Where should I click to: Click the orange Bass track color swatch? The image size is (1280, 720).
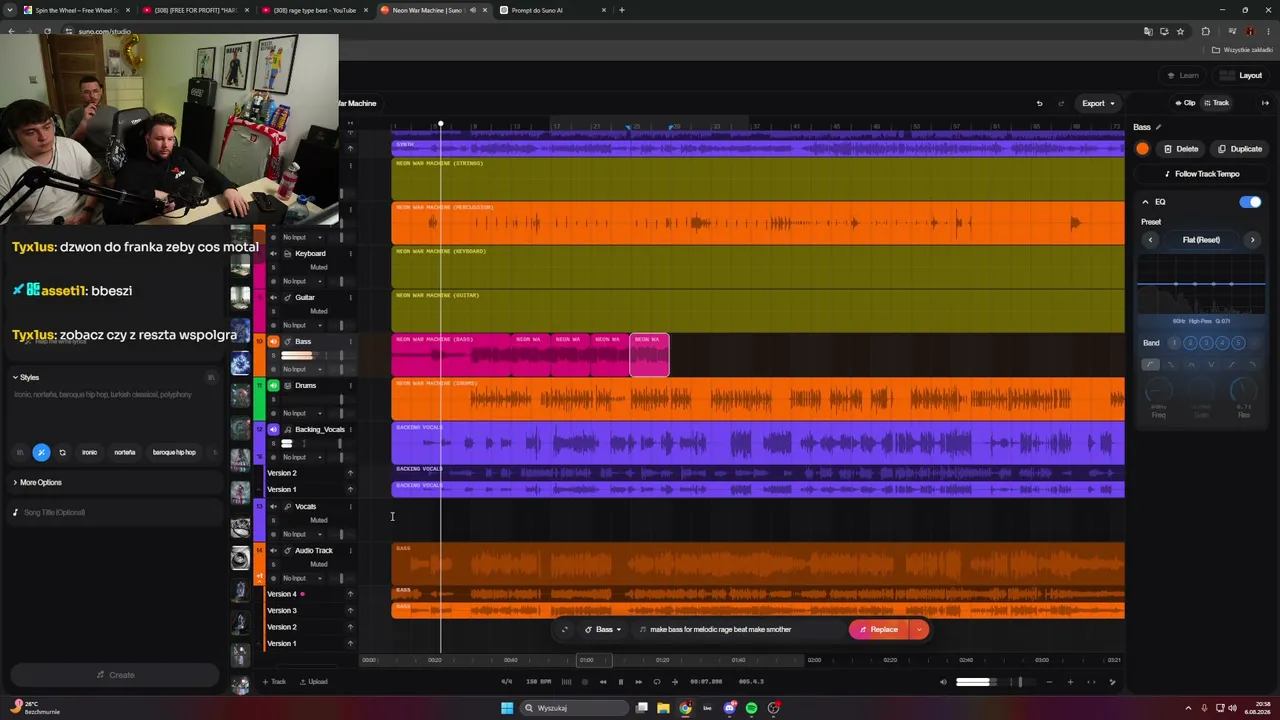pyautogui.click(x=1143, y=149)
